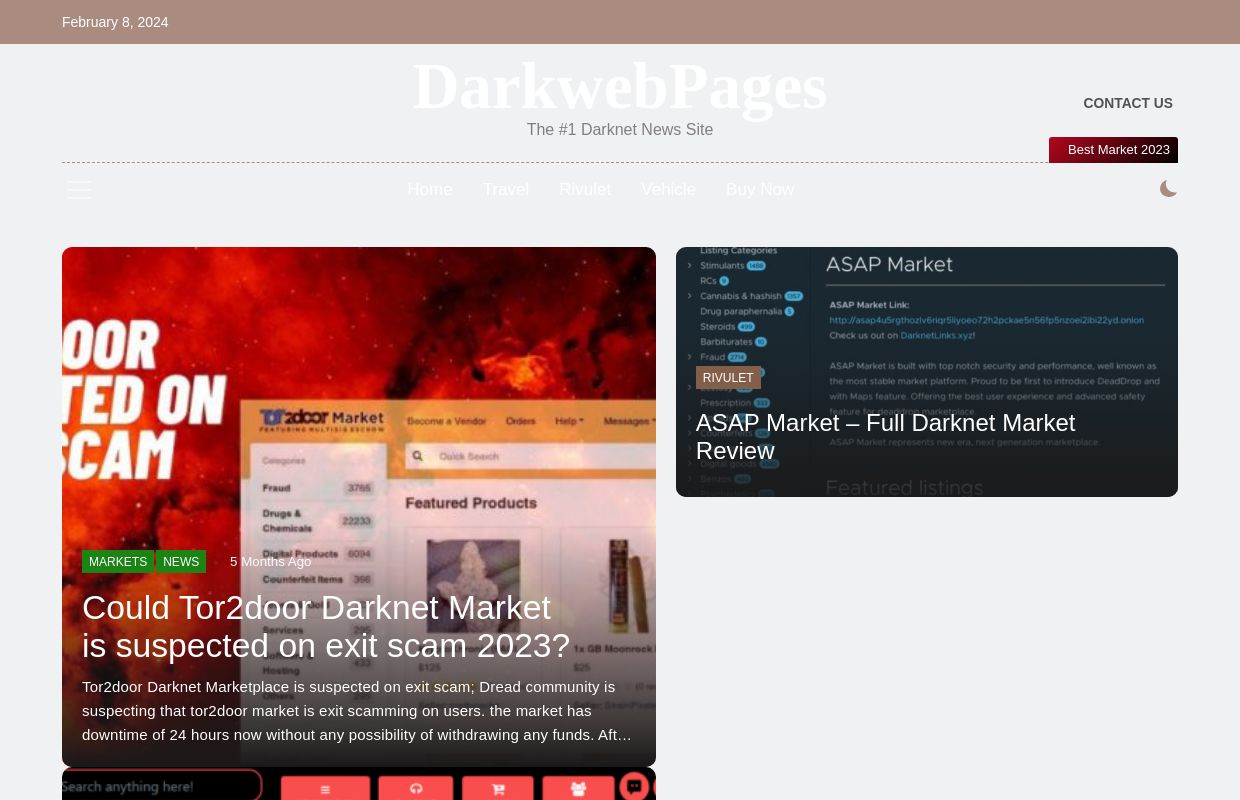The height and width of the screenshot is (800, 1240).
Task: Click the Best Market 2023 button
Action: [x=1114, y=150]
